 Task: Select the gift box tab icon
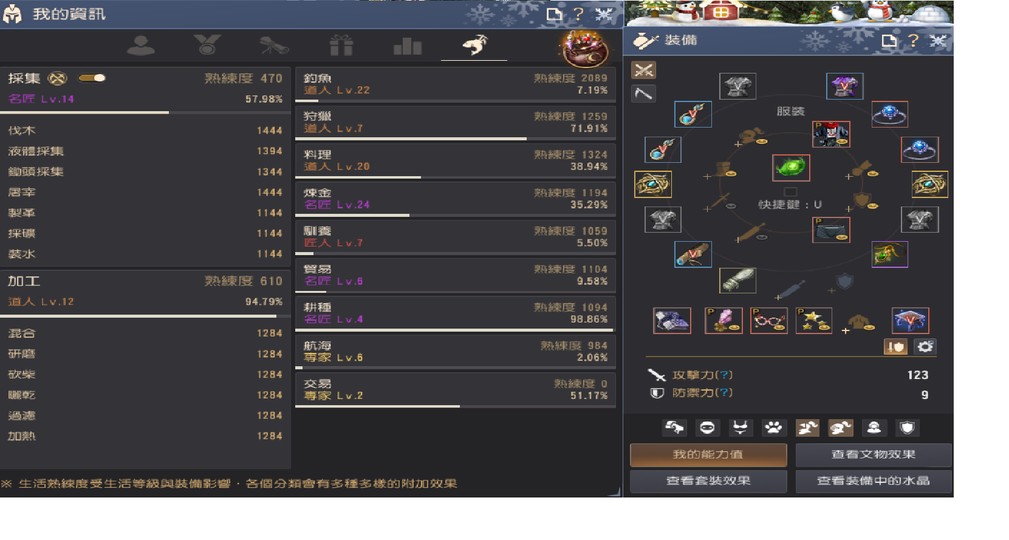(341, 46)
